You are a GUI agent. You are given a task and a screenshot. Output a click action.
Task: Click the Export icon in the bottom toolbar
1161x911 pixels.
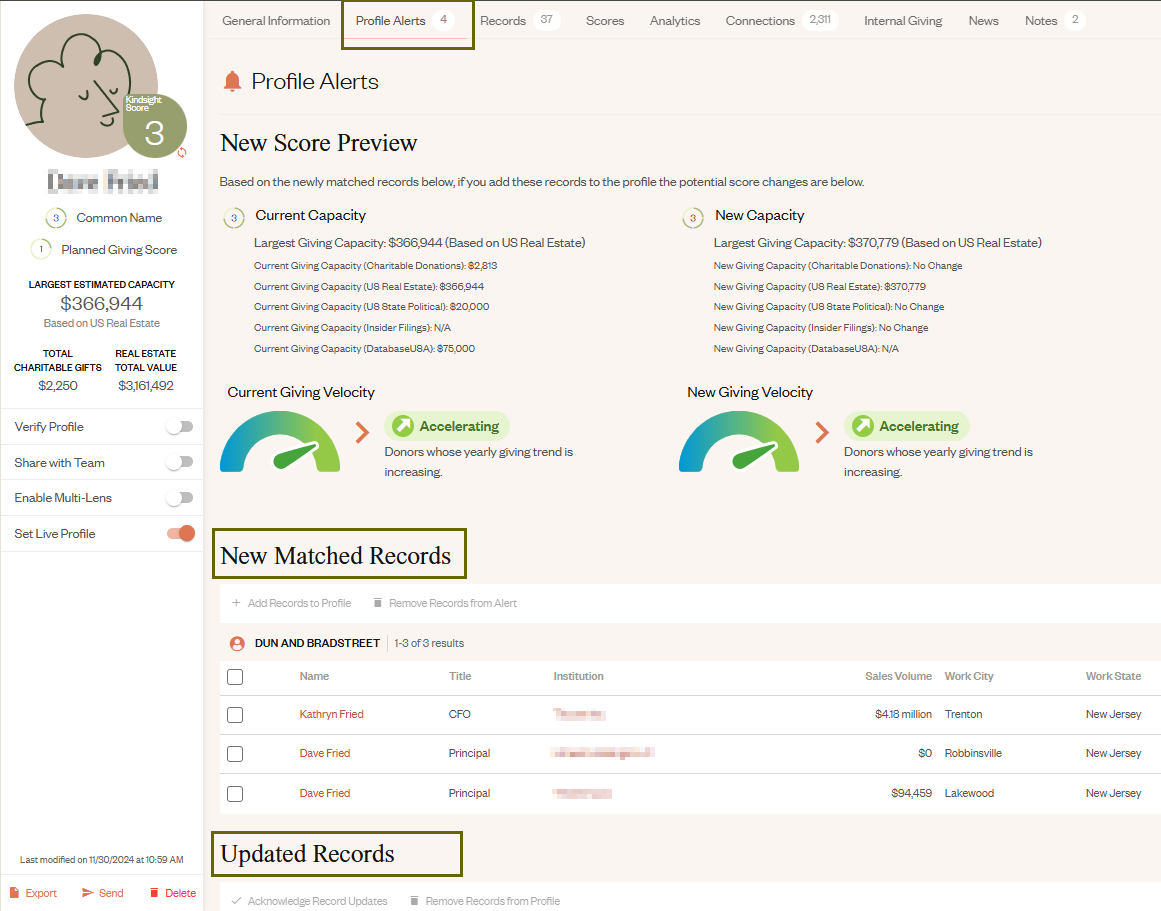tap(17, 893)
